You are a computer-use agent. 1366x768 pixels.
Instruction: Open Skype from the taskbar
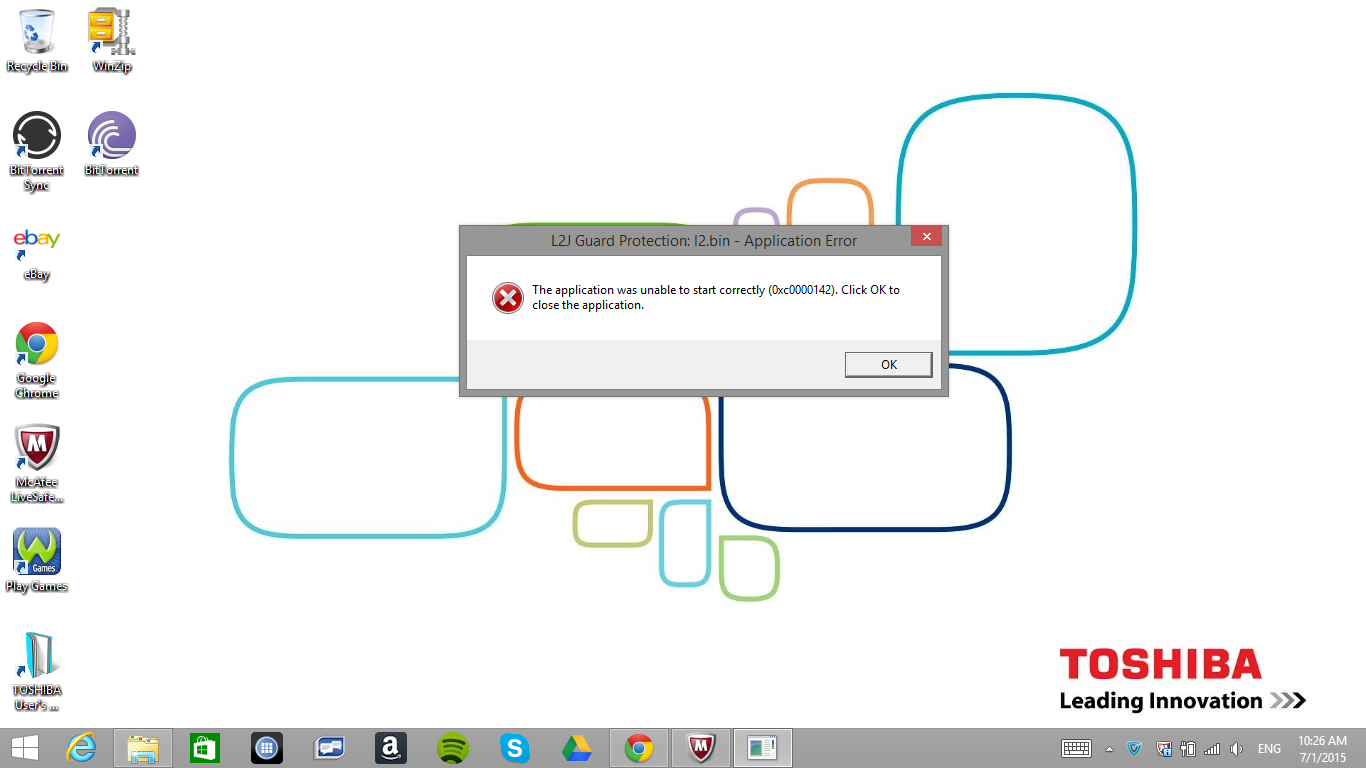(515, 748)
